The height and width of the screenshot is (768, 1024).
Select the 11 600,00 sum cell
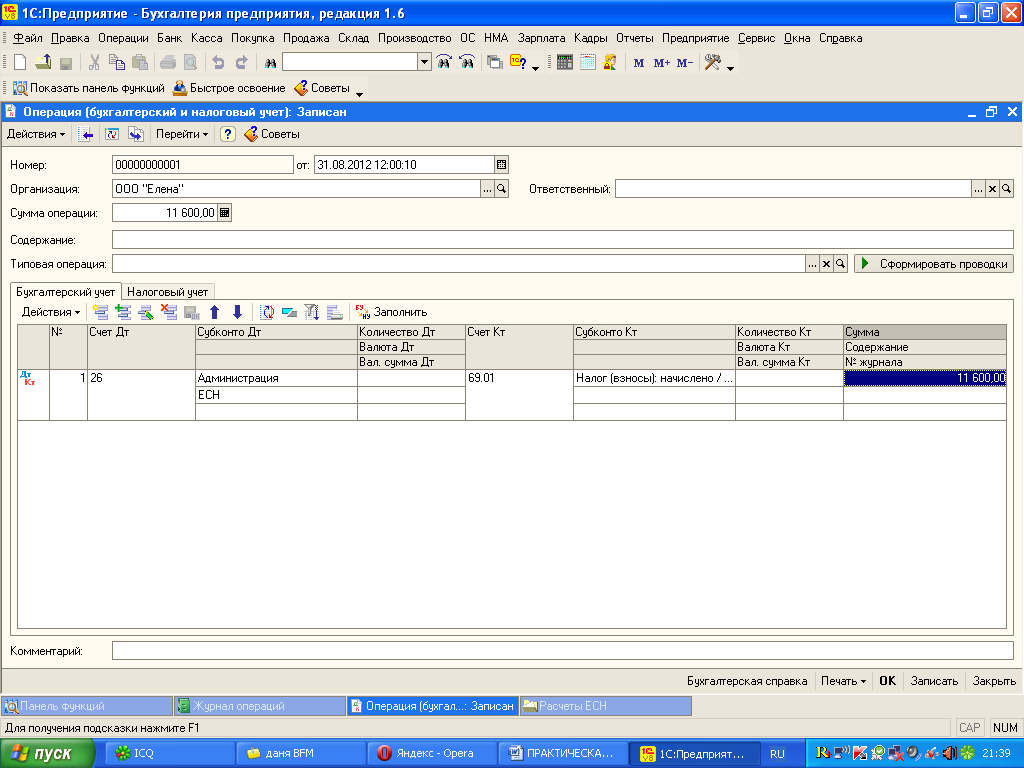(925, 378)
